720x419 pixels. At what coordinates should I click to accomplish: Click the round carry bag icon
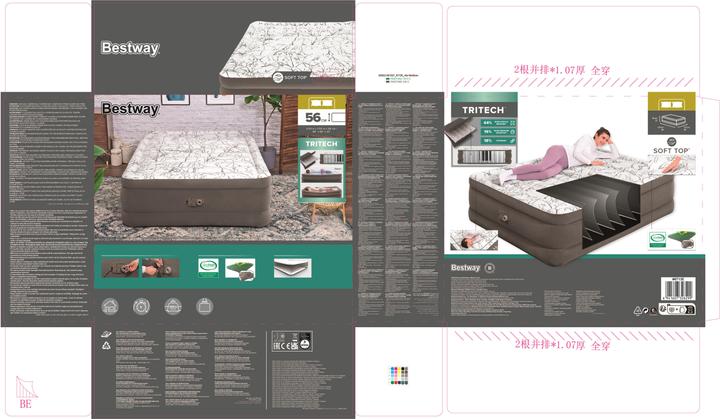coord(205,306)
